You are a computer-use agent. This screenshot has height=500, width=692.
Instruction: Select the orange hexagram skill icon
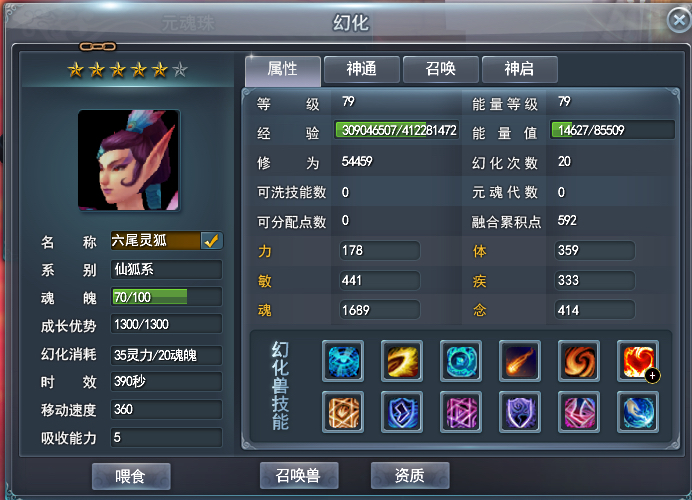343,412
